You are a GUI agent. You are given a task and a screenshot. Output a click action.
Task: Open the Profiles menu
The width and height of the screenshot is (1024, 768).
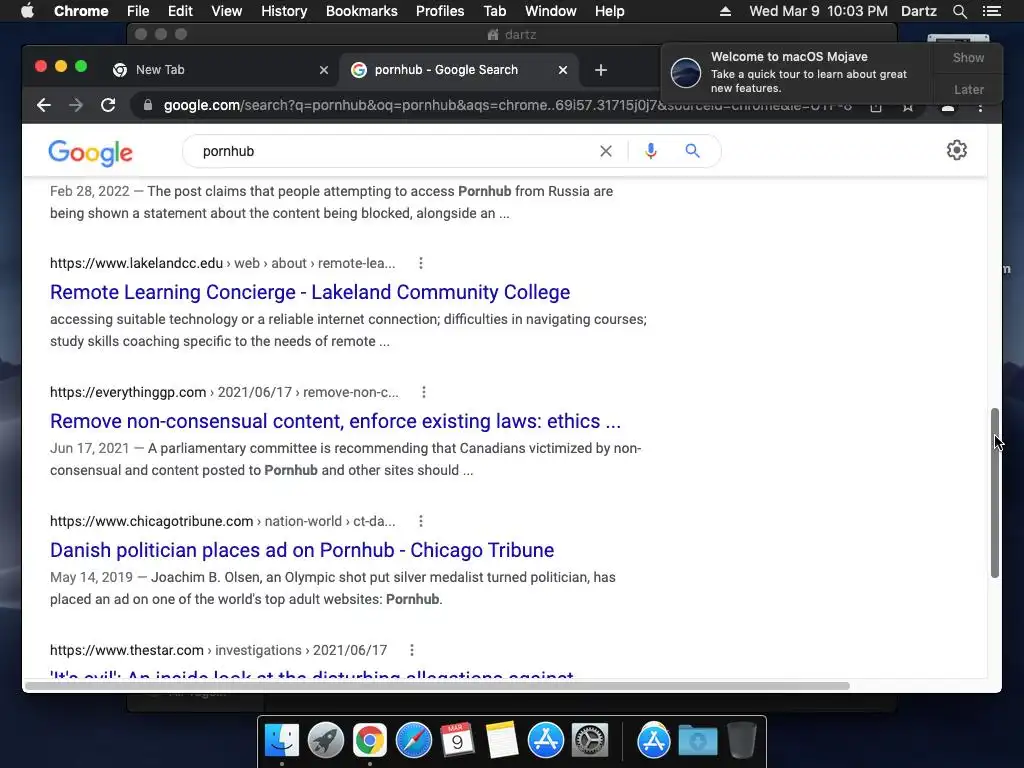(x=440, y=11)
